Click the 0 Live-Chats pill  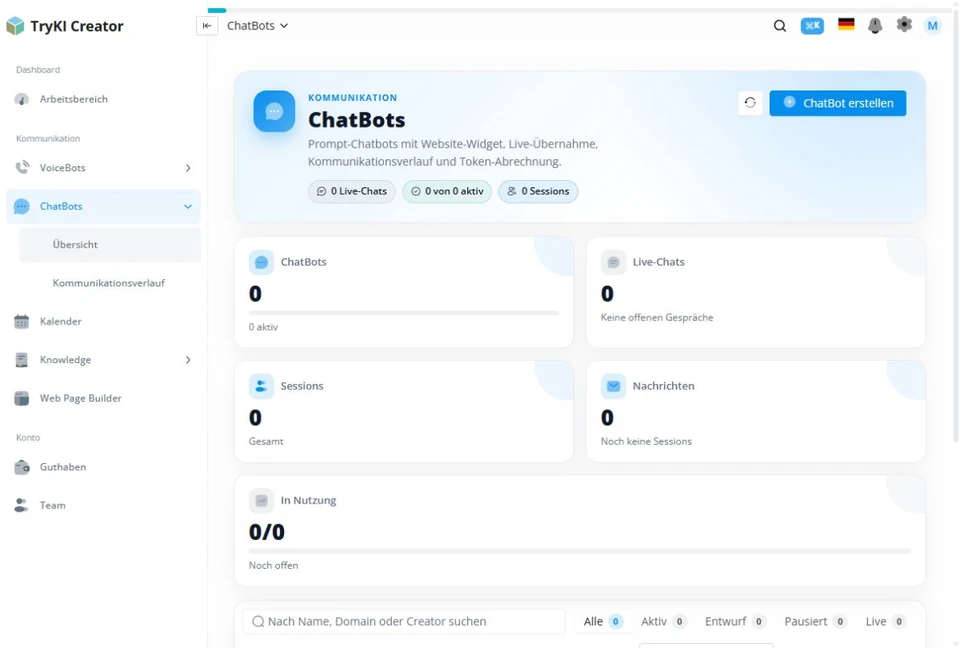pos(352,191)
